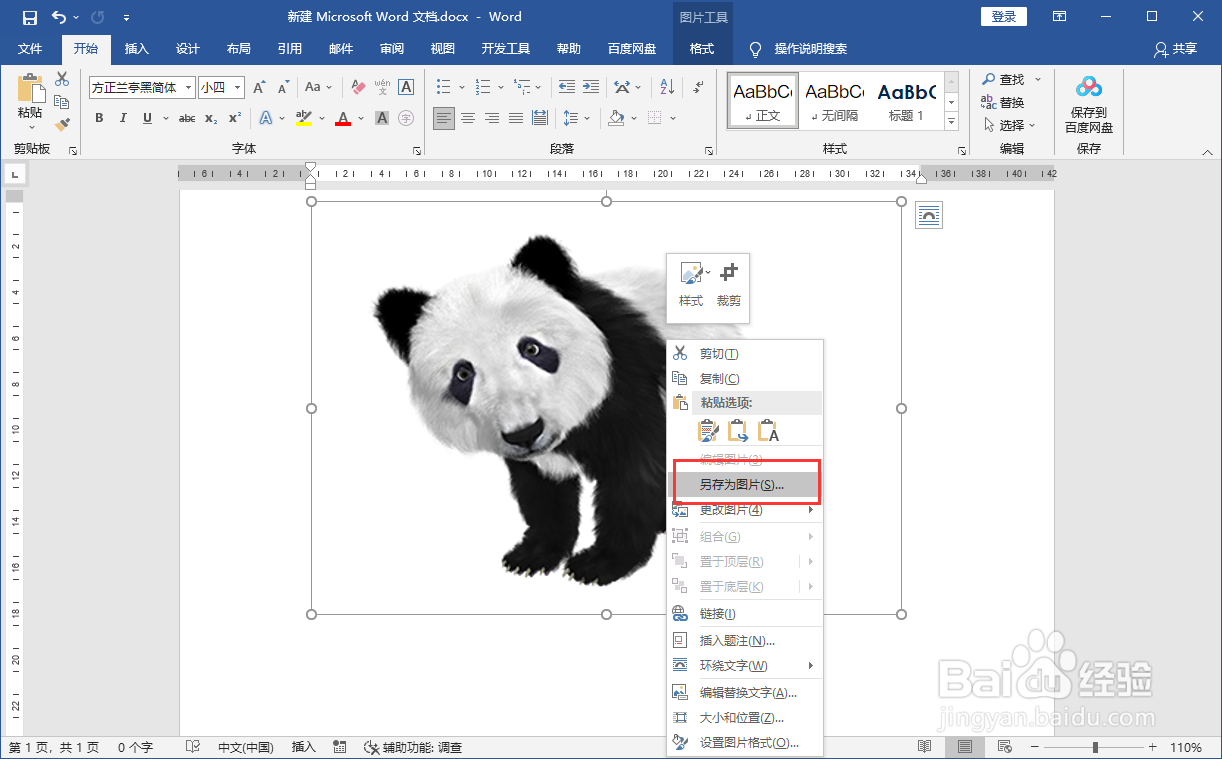
Task: Decrease indent using the ribbon icon
Action: click(567, 88)
